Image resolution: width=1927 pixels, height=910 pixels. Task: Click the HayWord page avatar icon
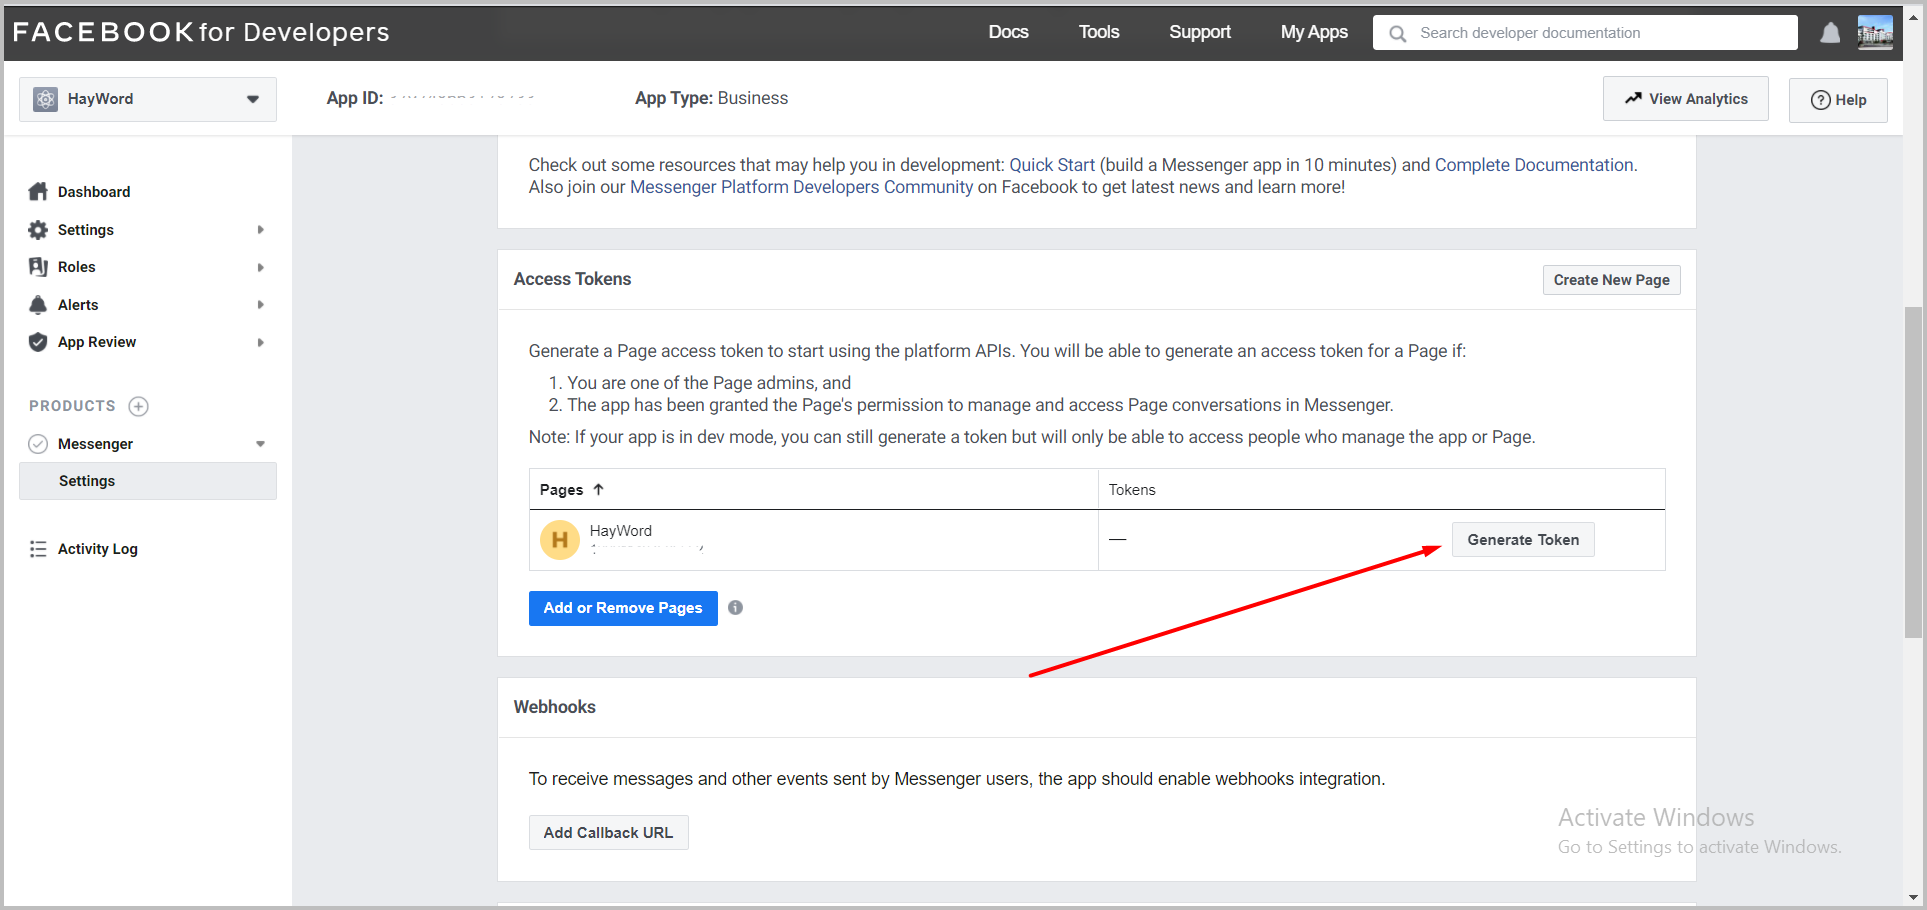pyautogui.click(x=560, y=540)
